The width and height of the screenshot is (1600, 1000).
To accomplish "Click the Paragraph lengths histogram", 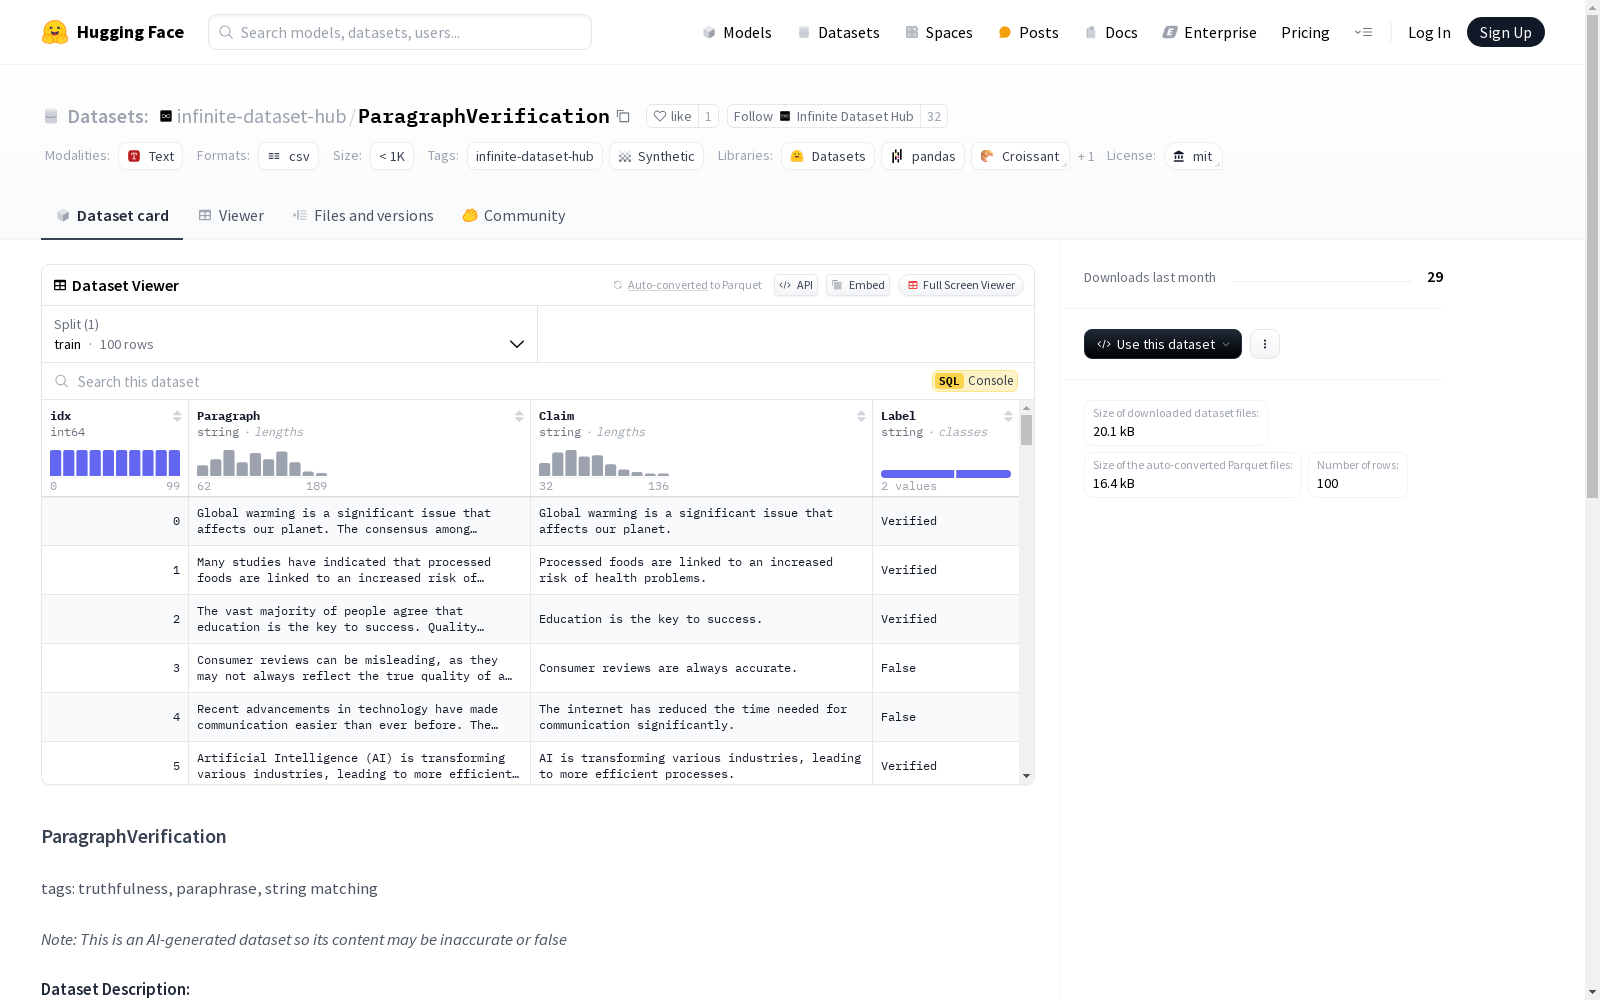I will [262, 462].
